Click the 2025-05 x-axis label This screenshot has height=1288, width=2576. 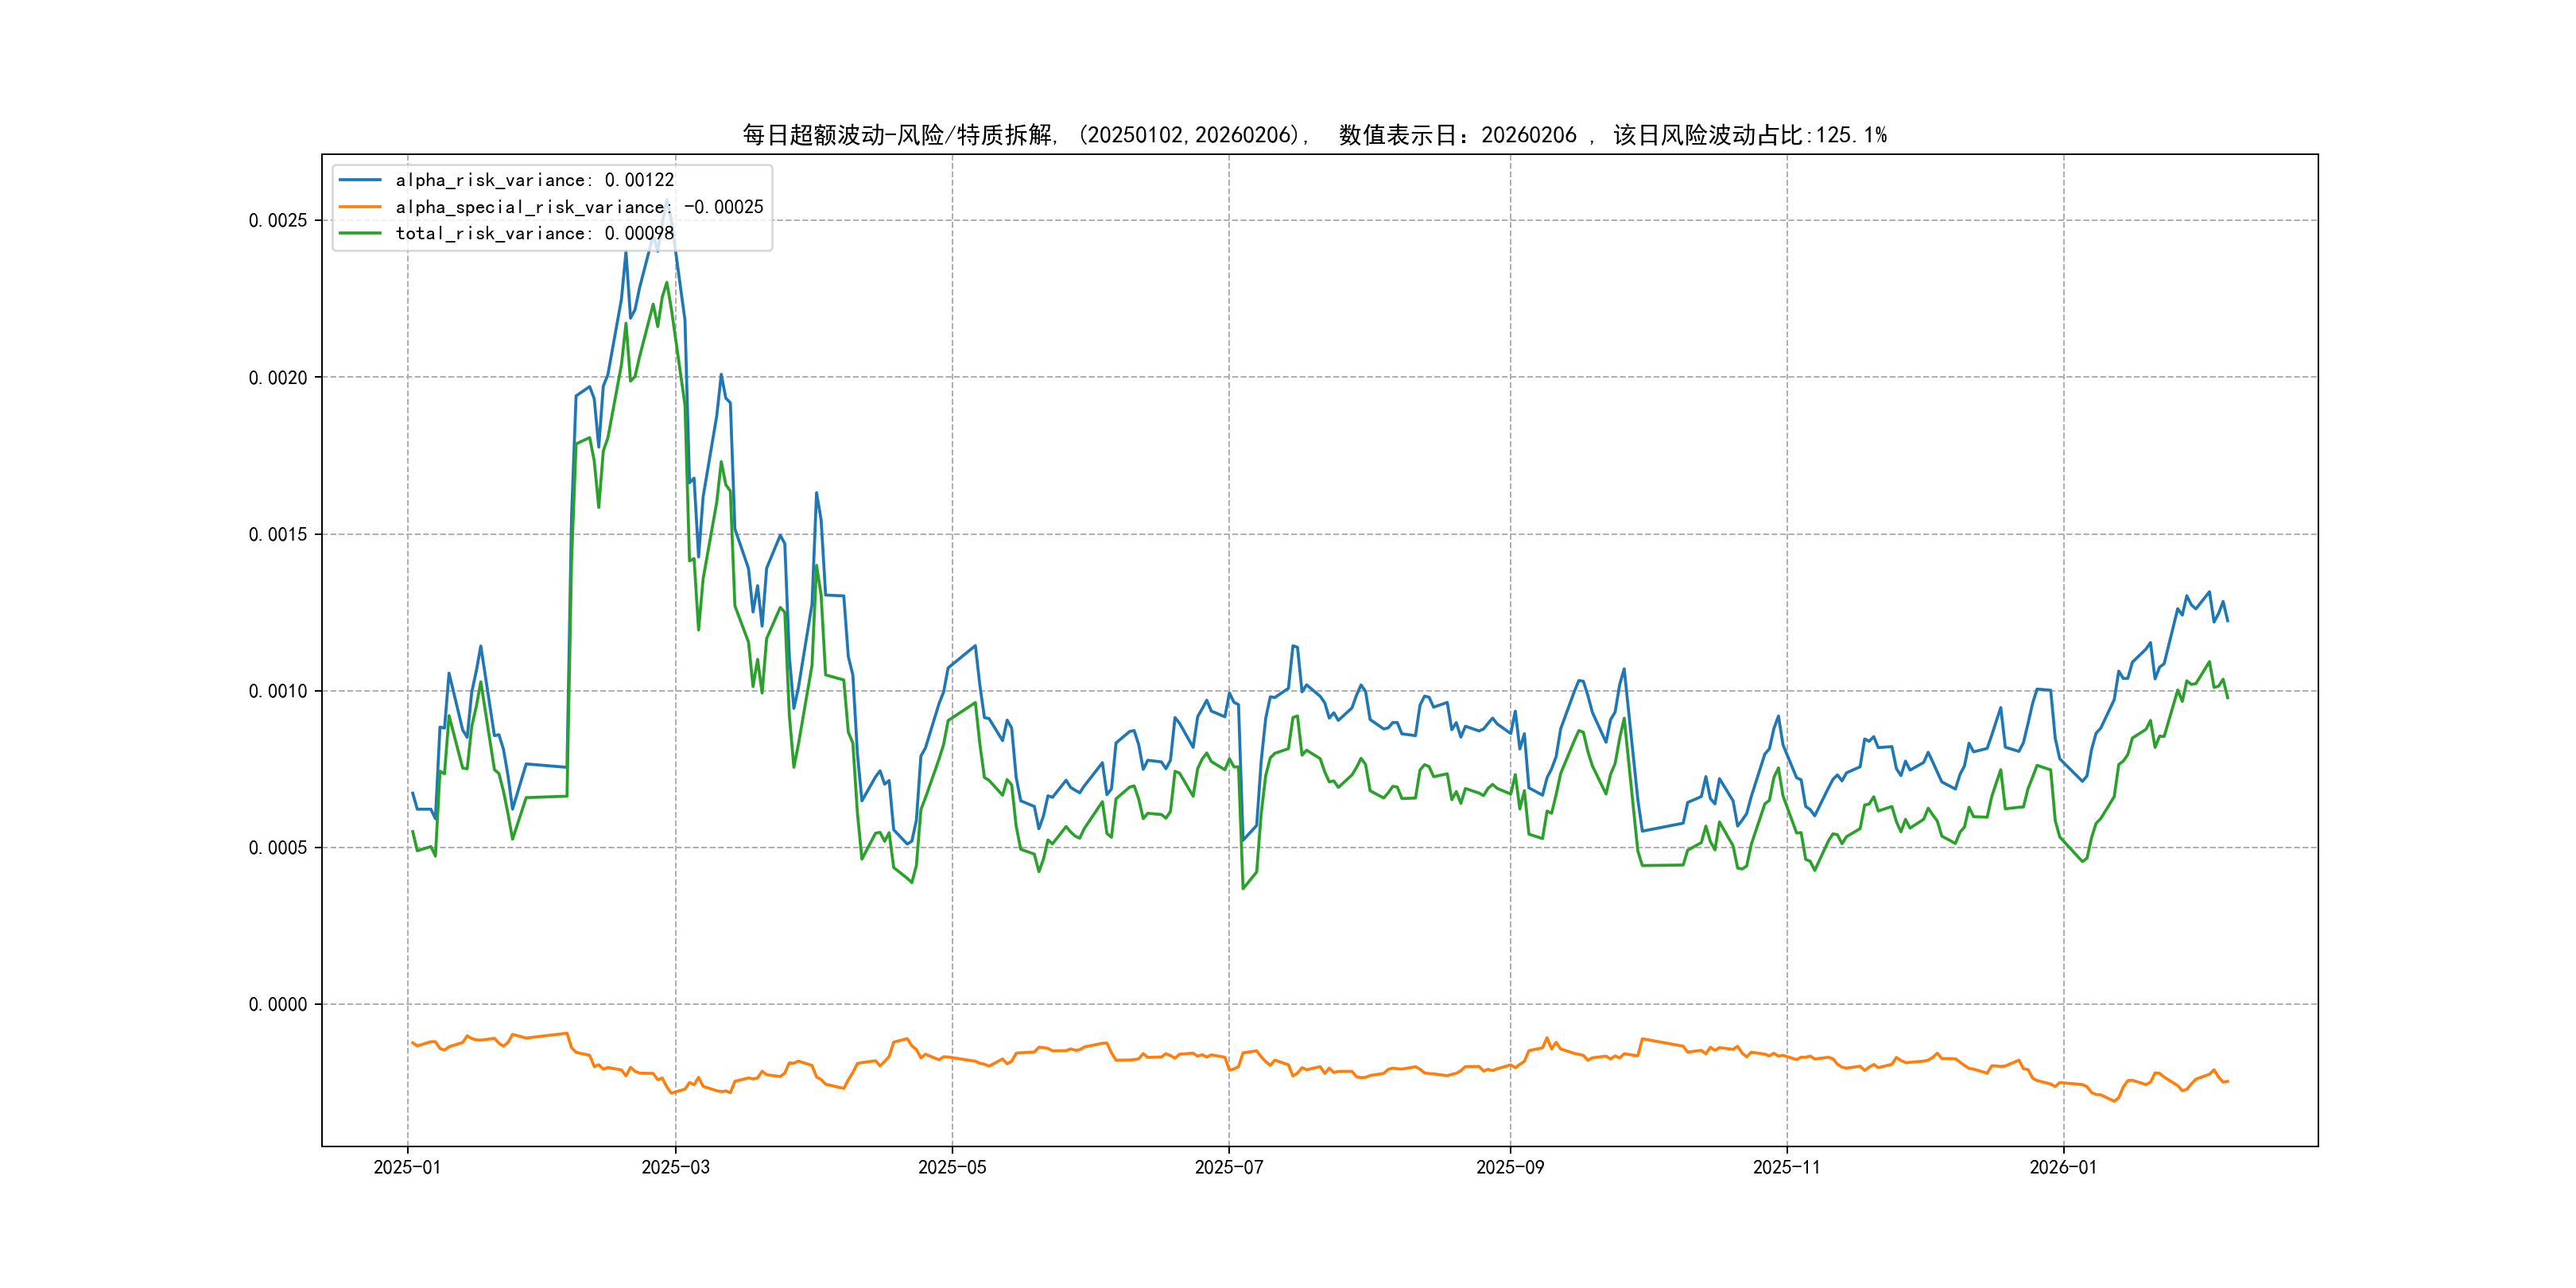952,1167
